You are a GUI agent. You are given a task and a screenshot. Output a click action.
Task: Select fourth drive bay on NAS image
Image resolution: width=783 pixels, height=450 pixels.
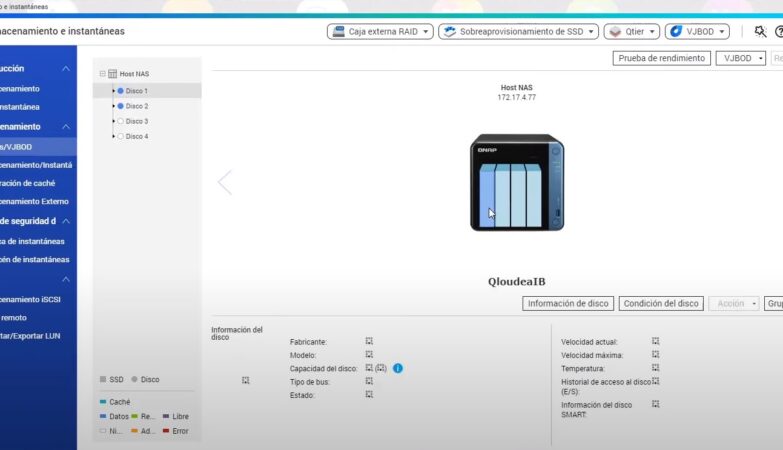click(x=534, y=196)
